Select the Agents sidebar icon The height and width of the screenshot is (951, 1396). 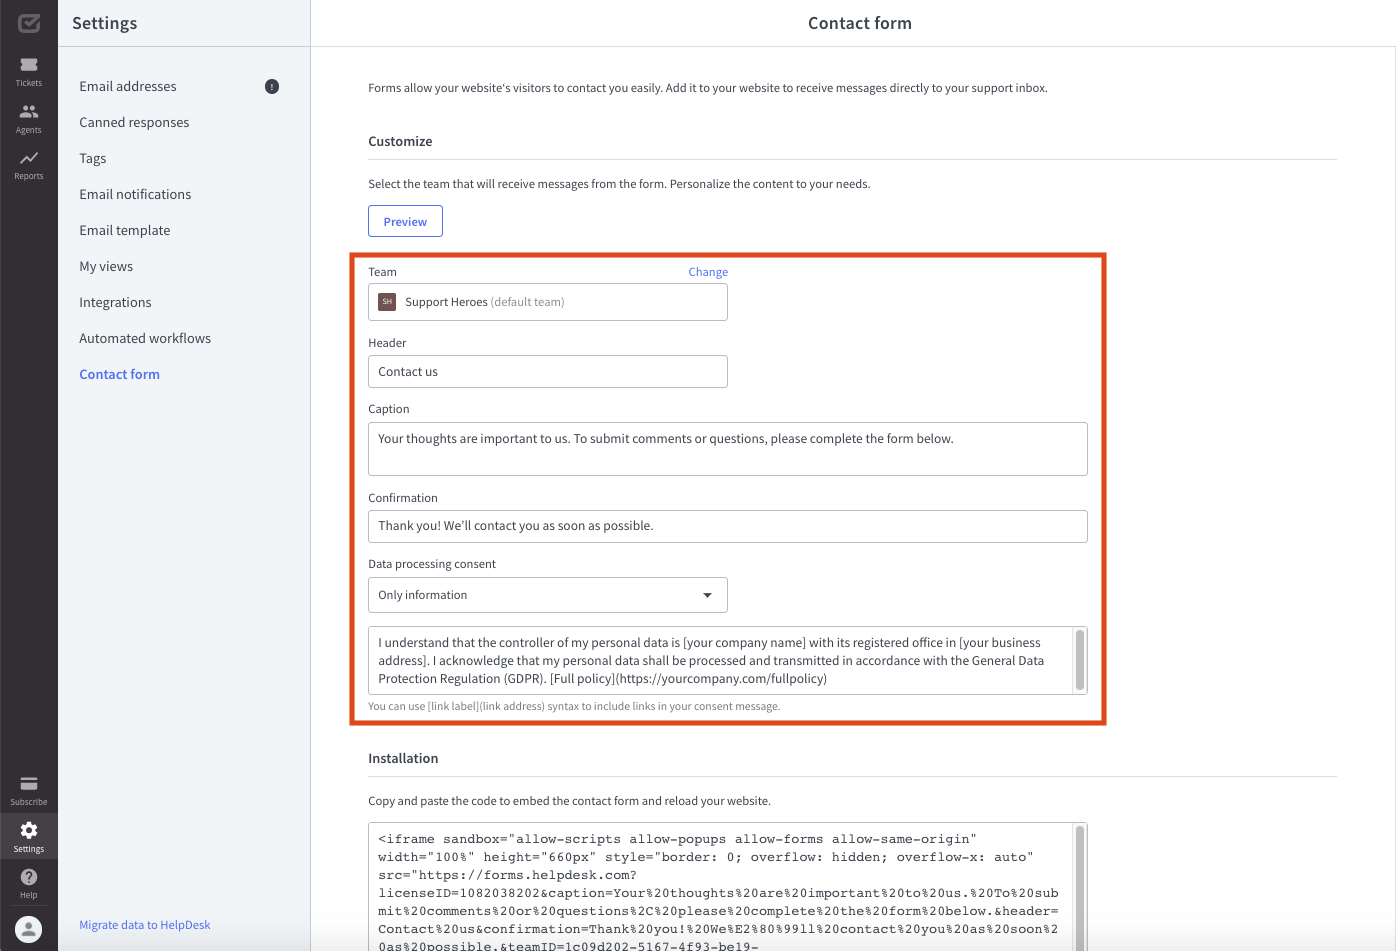point(28,110)
